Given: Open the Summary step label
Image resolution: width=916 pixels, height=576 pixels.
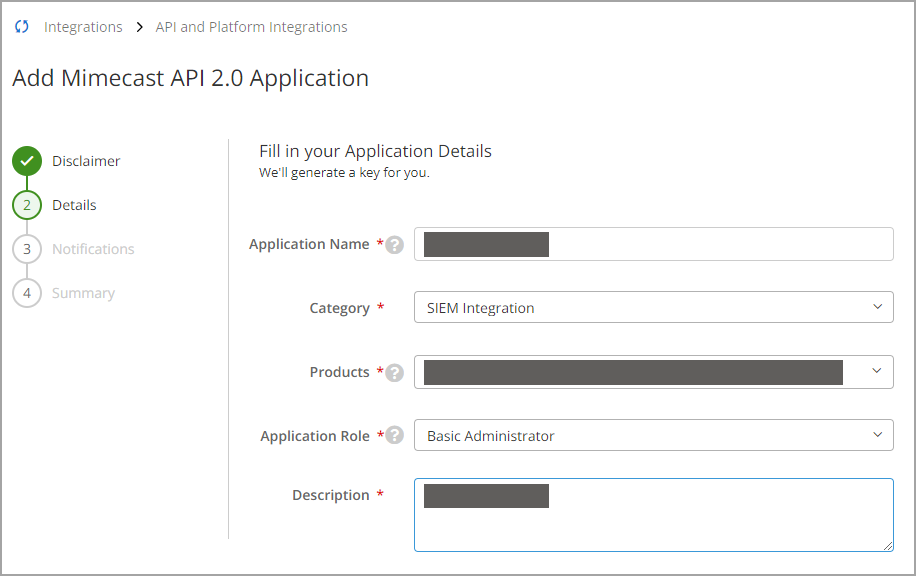Looking at the screenshot, I should point(84,293).
